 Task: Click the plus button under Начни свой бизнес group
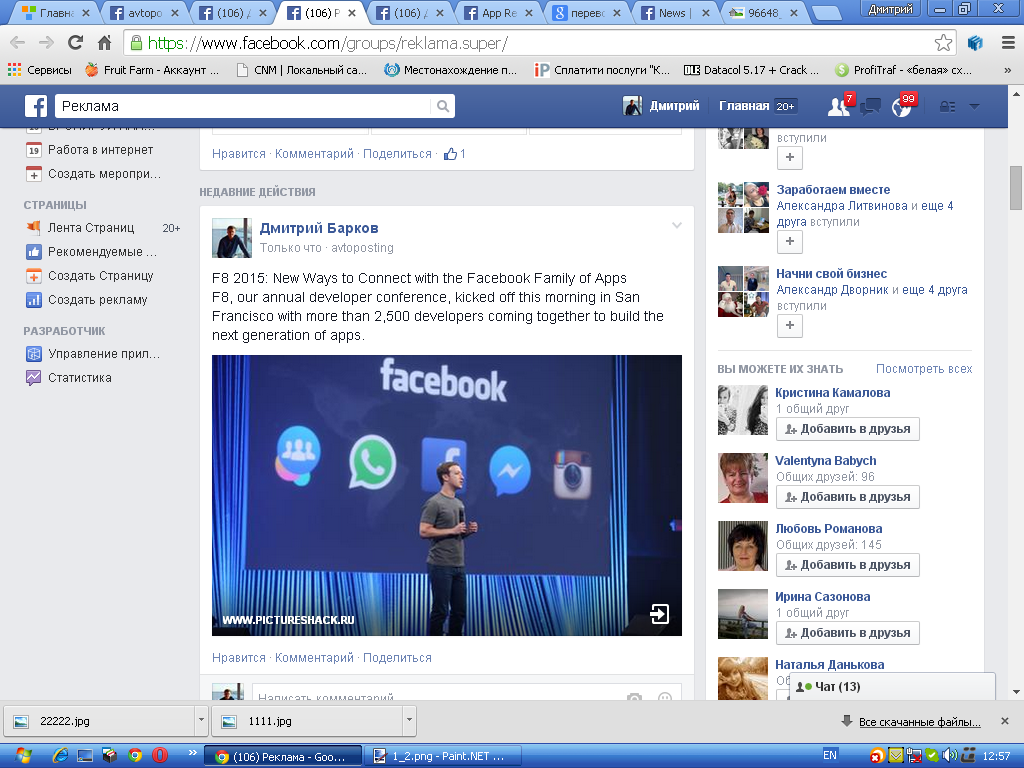(x=790, y=325)
